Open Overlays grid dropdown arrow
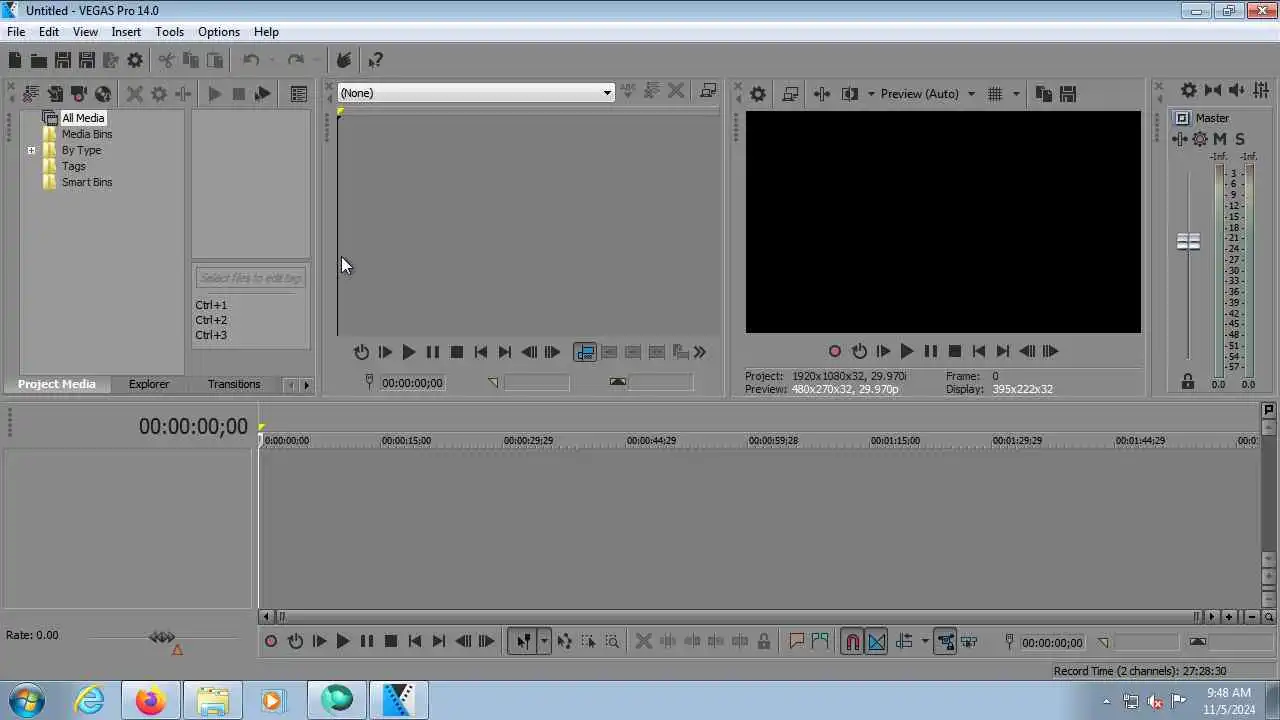This screenshot has width=1280, height=720. coord(1016,94)
